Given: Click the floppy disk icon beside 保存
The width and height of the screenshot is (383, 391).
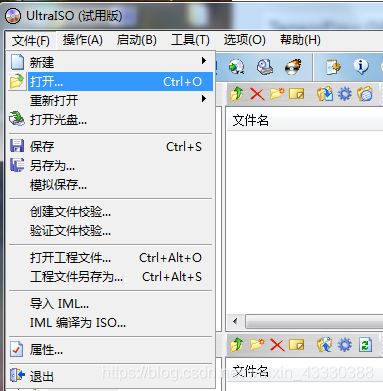Looking at the screenshot, I should click(x=17, y=146).
